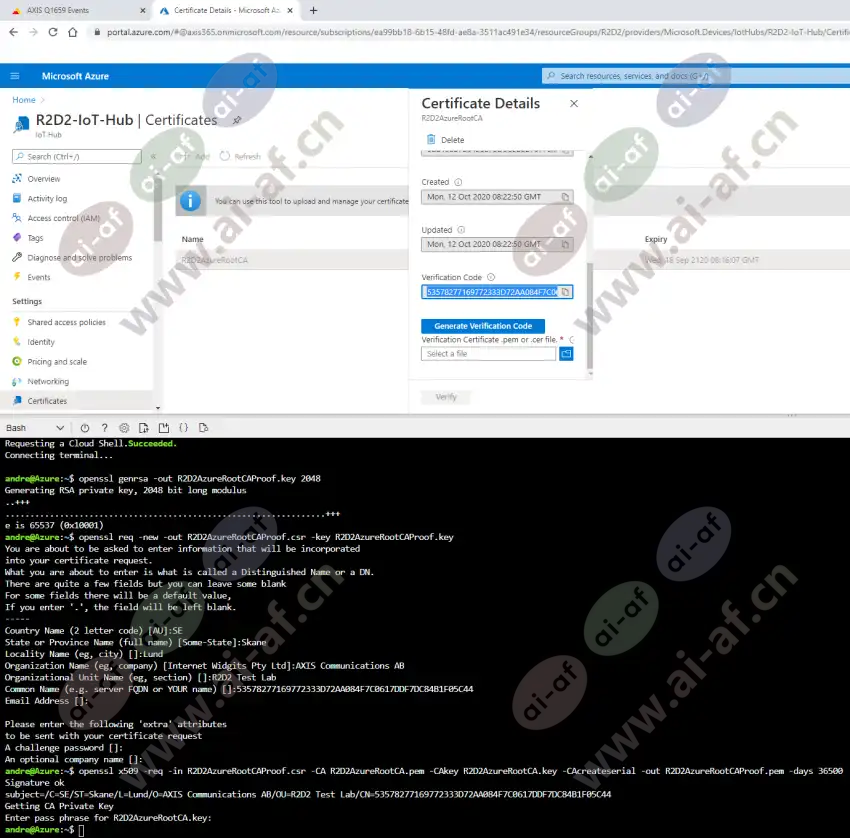Show info tooltip for Created

click(458, 182)
